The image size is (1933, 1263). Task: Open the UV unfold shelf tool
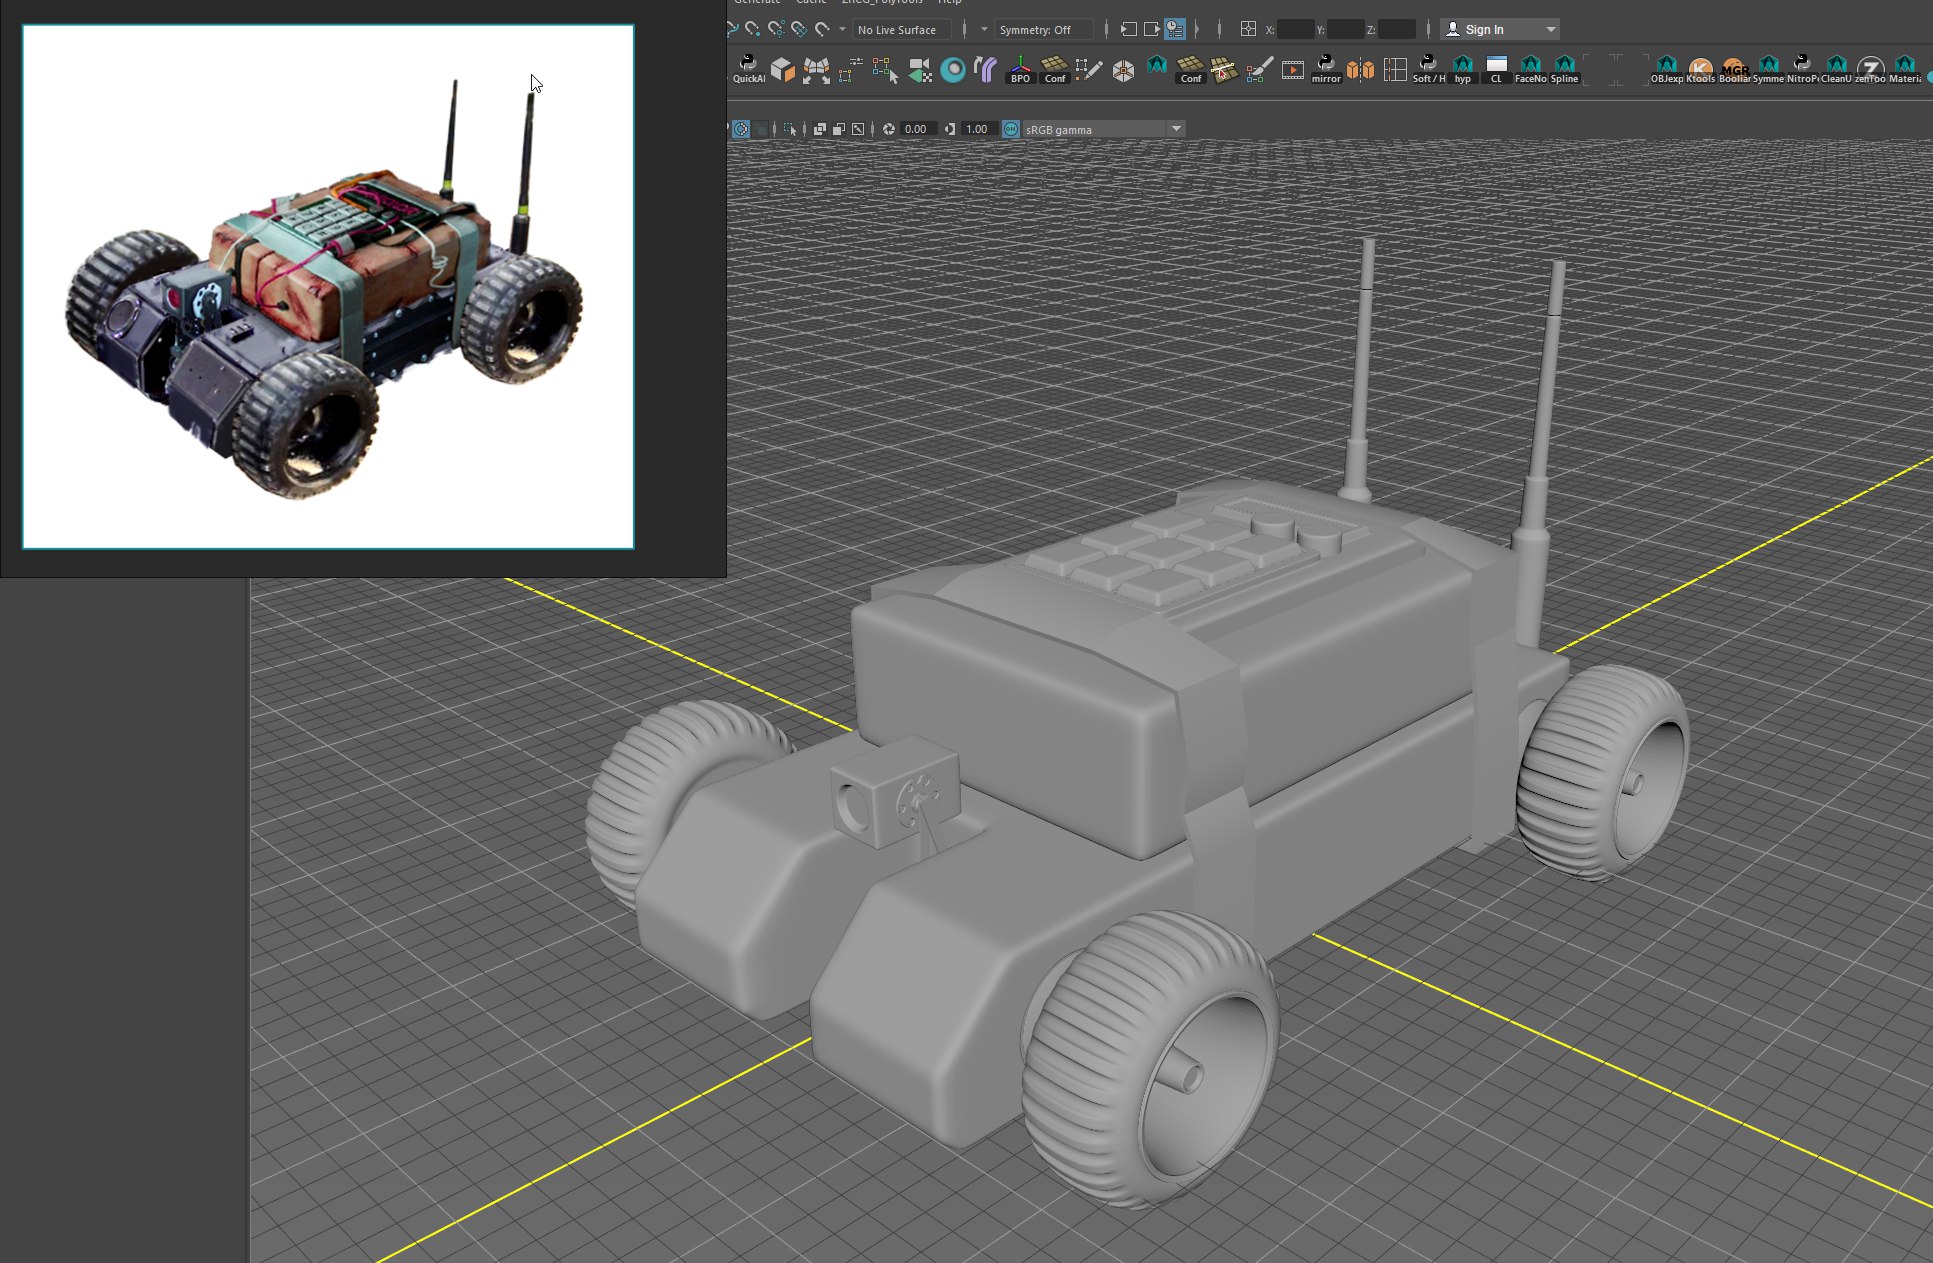[x=816, y=70]
